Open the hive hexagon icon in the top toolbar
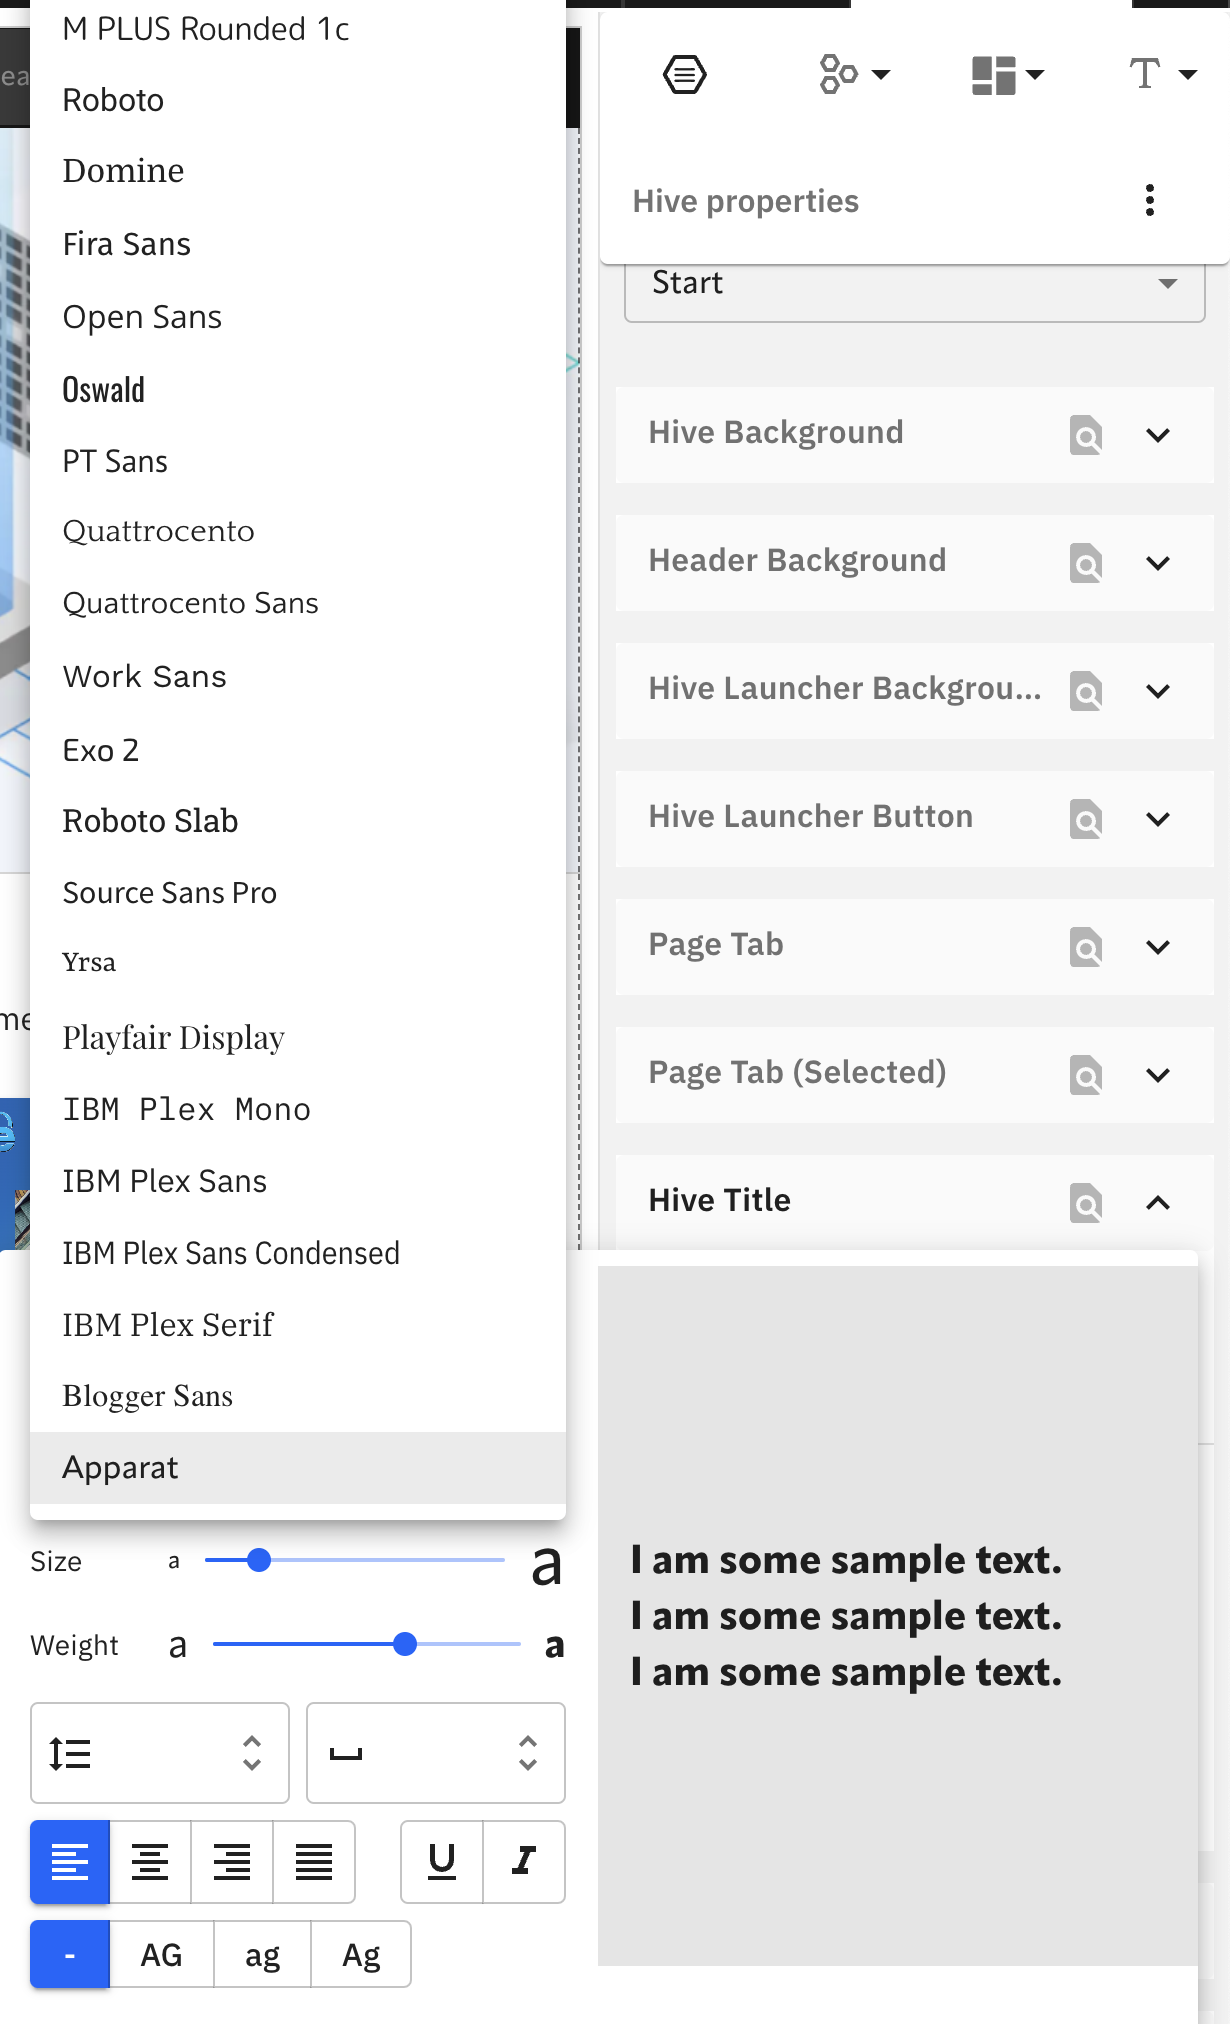 click(x=685, y=74)
